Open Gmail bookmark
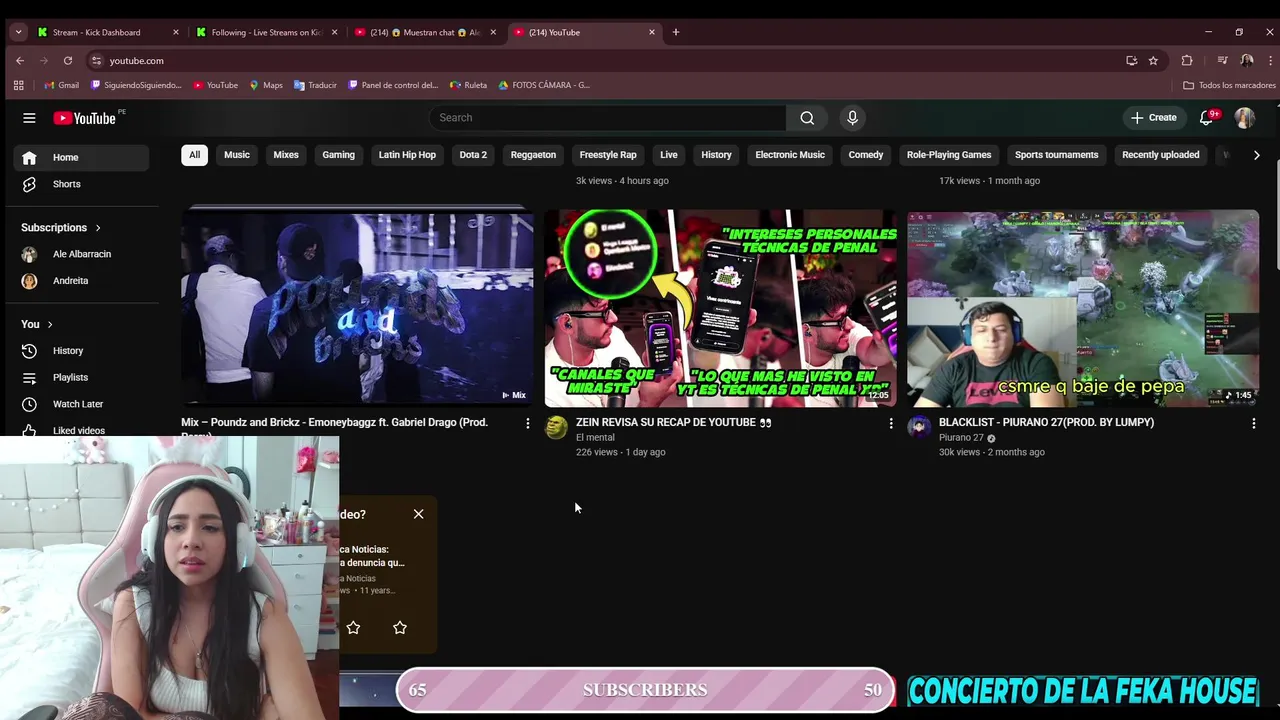Image resolution: width=1280 pixels, height=720 pixels. point(61,85)
